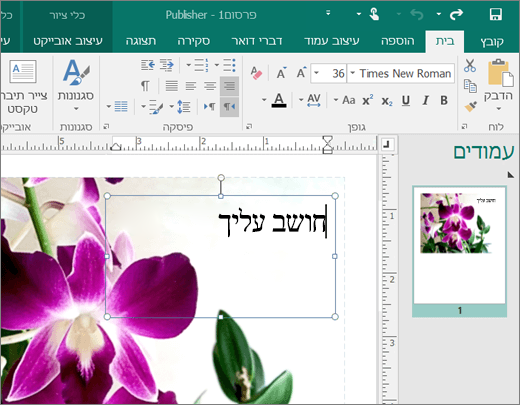Toggle Superscript formatting
This screenshot has width=520, height=405.
pyautogui.click(x=367, y=100)
